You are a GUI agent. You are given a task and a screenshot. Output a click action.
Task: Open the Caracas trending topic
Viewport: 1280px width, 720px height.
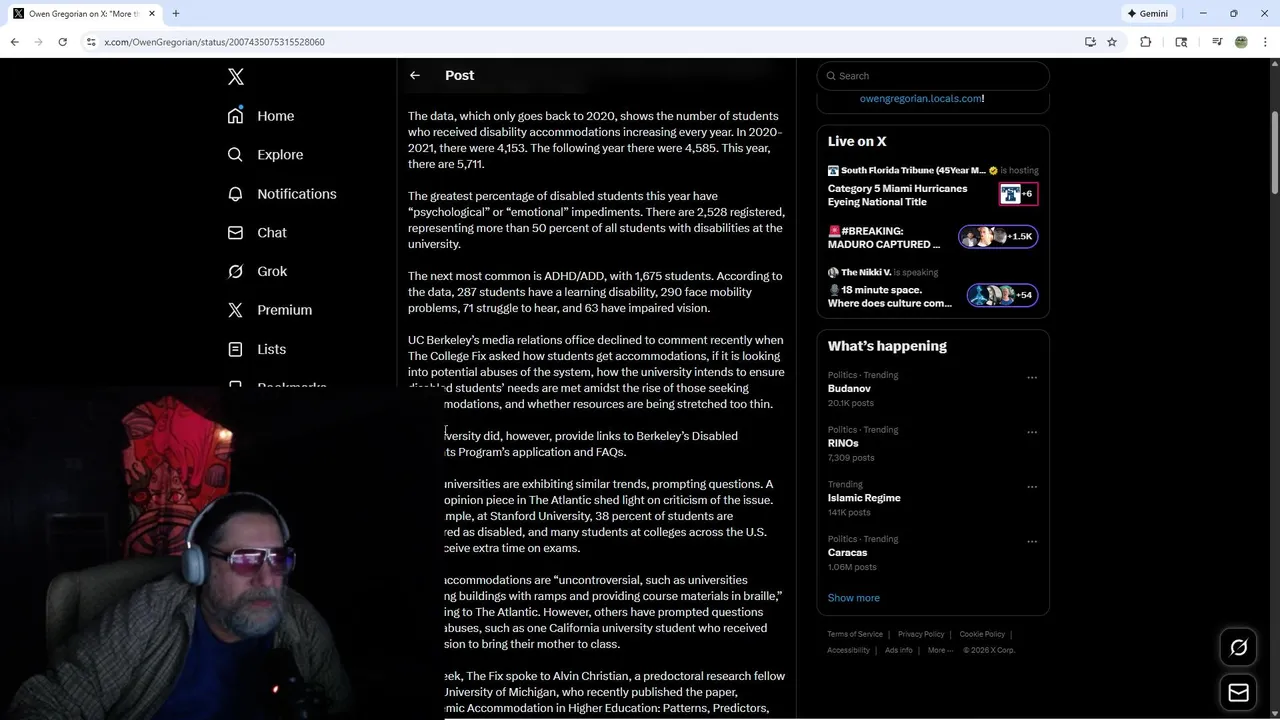coord(847,552)
